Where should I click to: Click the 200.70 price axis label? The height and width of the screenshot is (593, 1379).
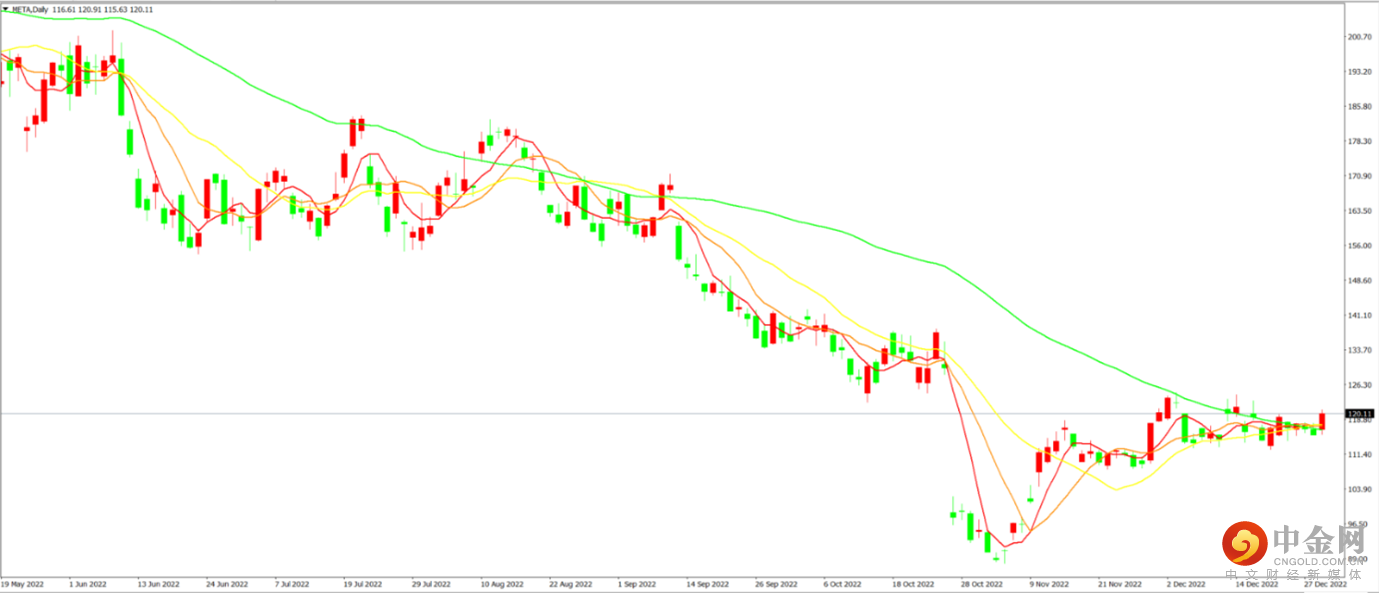[x=1359, y=37]
